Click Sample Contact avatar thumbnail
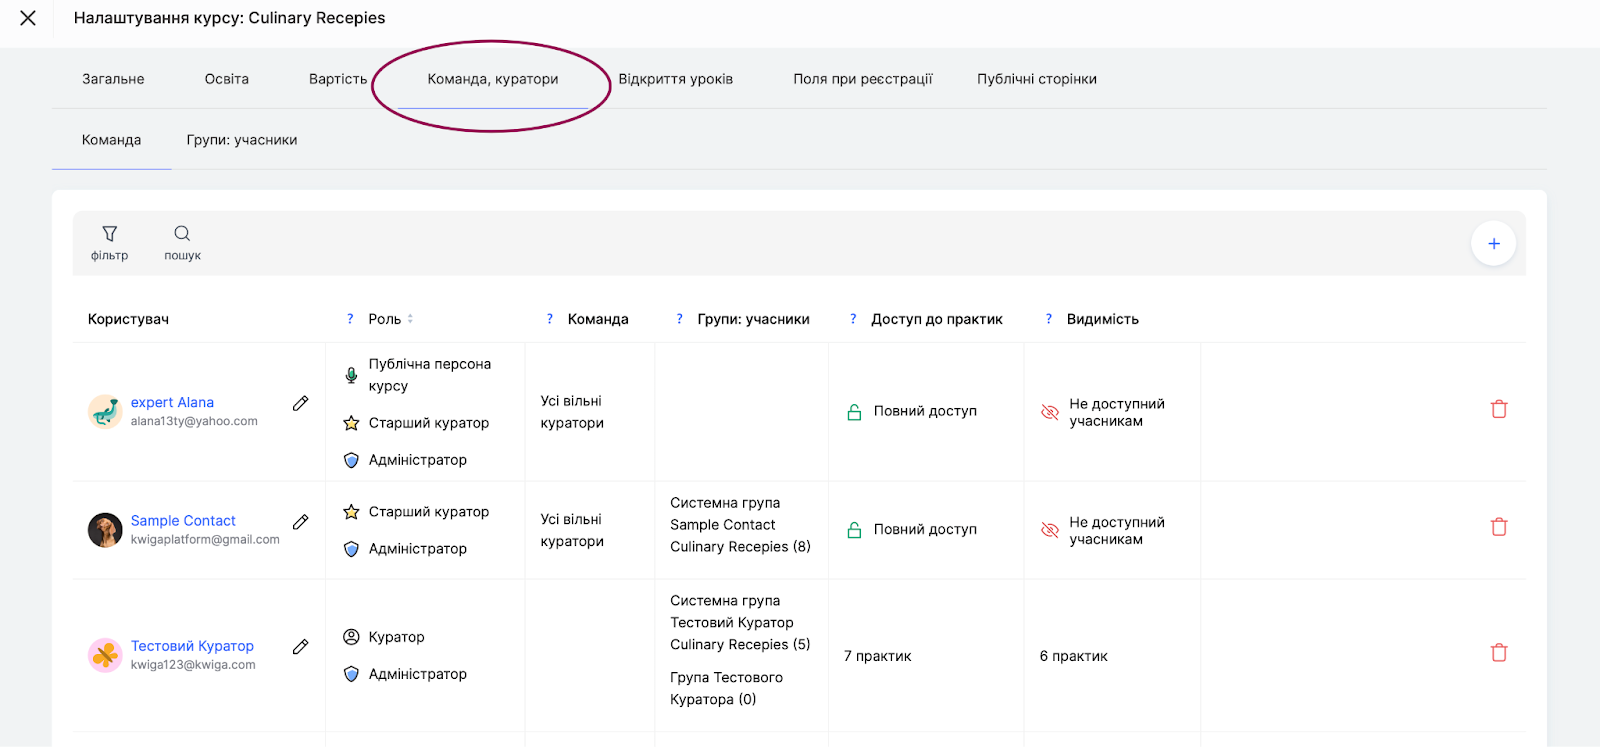The height and width of the screenshot is (747, 1600). [x=105, y=530]
